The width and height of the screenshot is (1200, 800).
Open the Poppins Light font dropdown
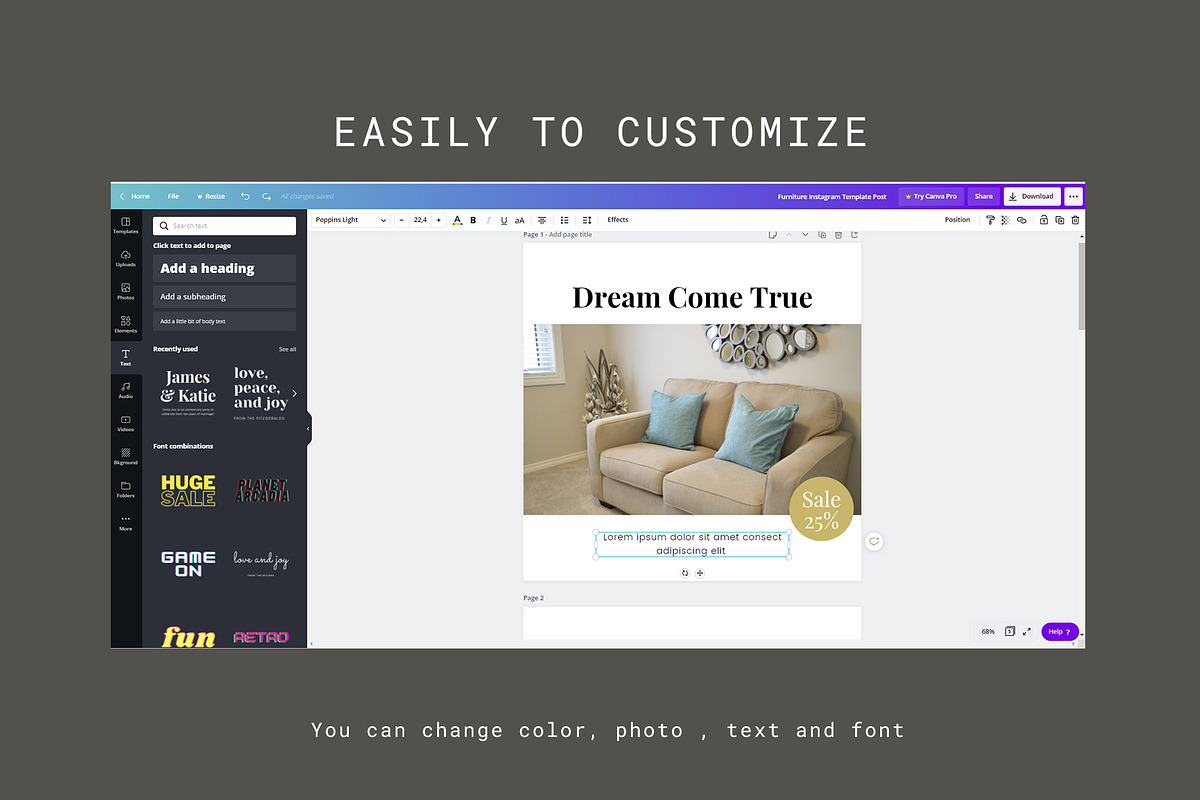350,220
